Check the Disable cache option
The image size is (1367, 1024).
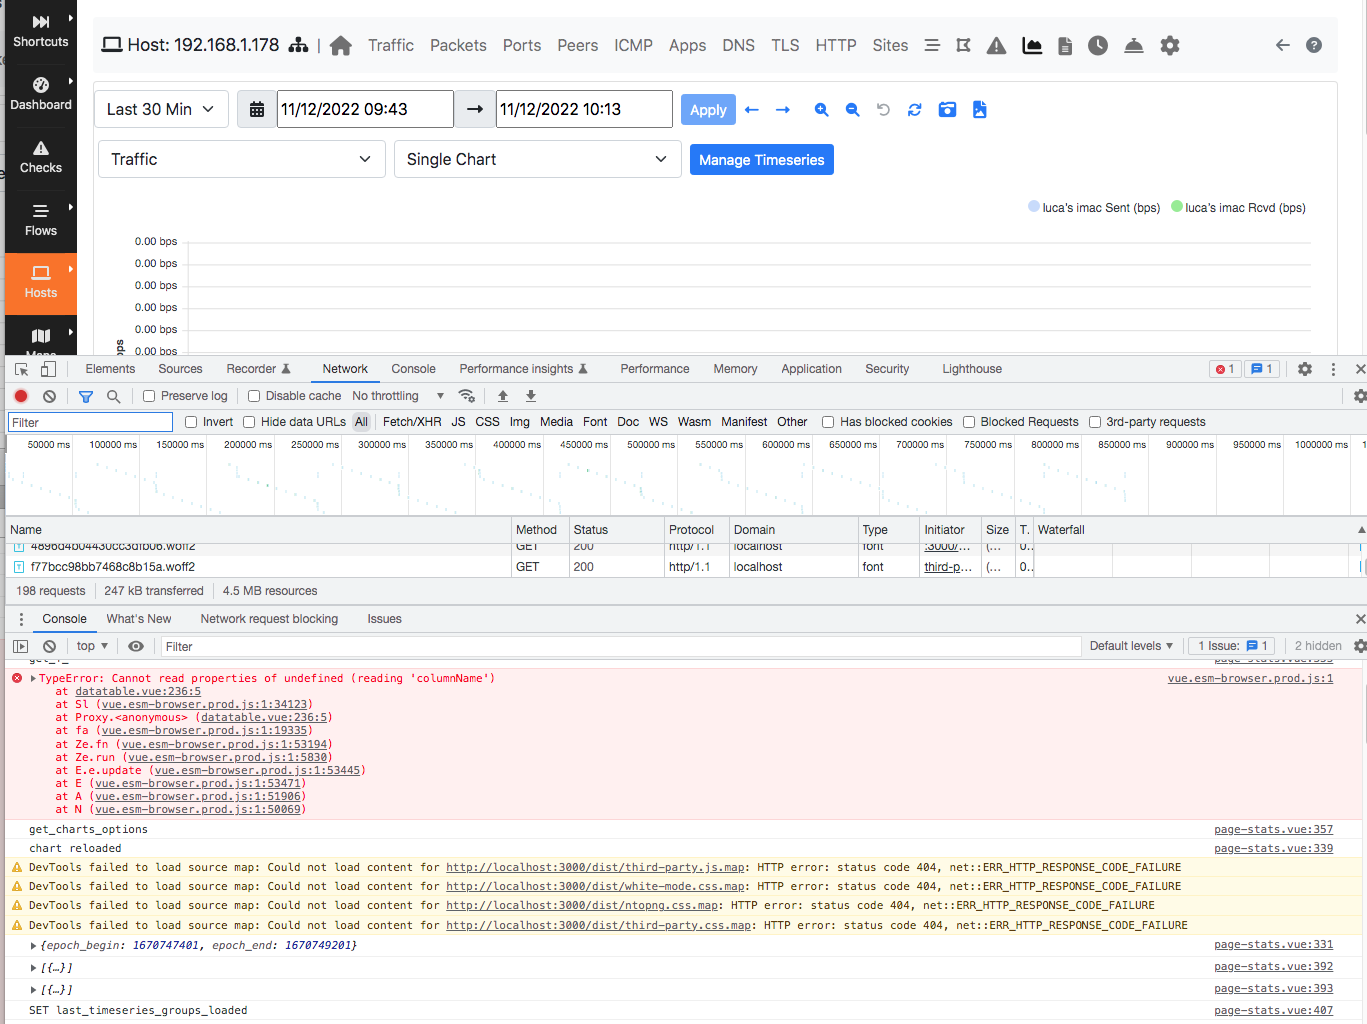[253, 396]
